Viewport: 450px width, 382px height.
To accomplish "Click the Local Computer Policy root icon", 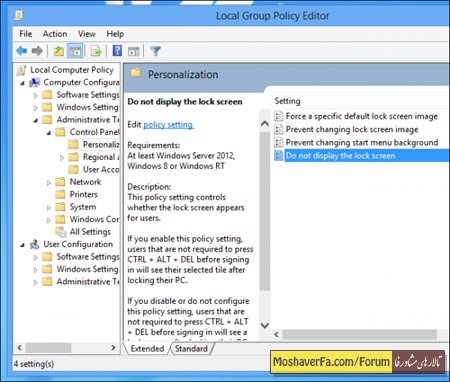I will tap(22, 70).
